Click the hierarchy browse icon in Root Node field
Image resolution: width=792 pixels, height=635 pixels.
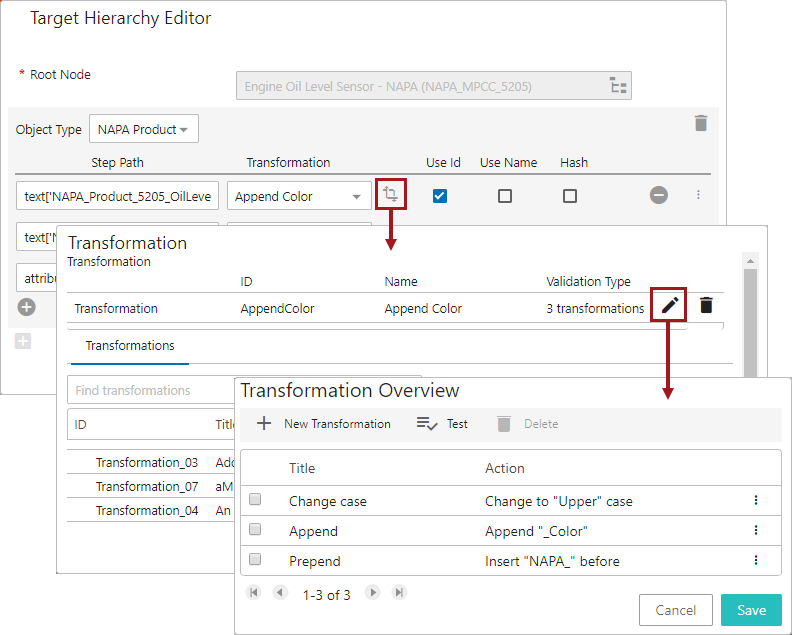[618, 86]
